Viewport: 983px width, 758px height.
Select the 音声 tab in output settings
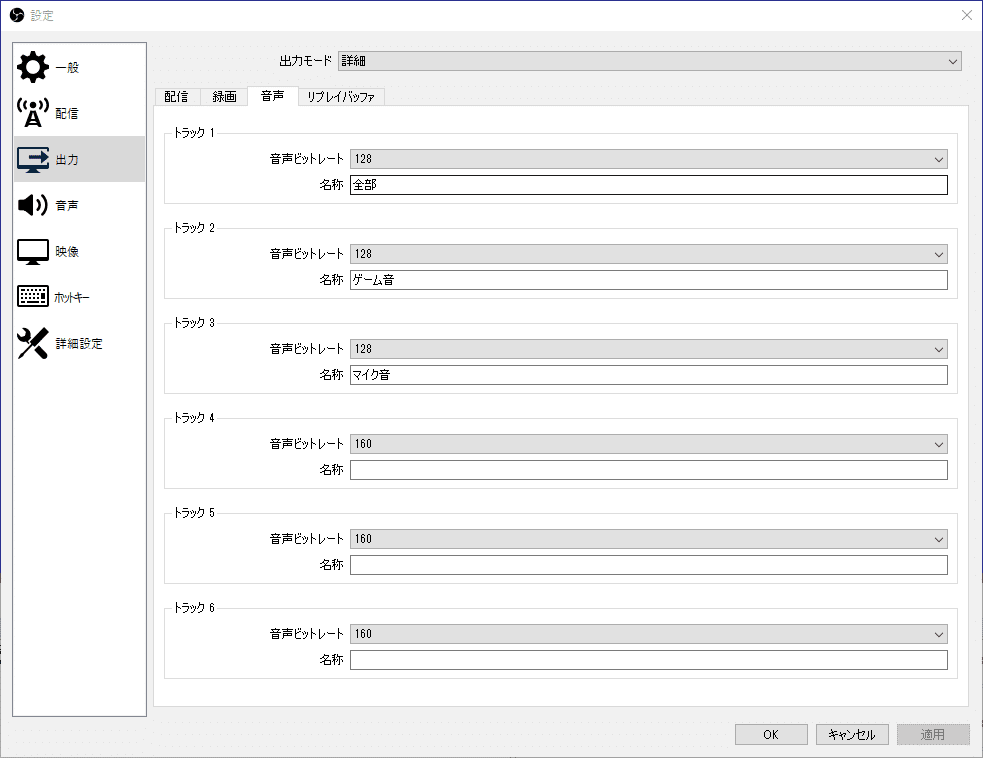click(x=273, y=96)
